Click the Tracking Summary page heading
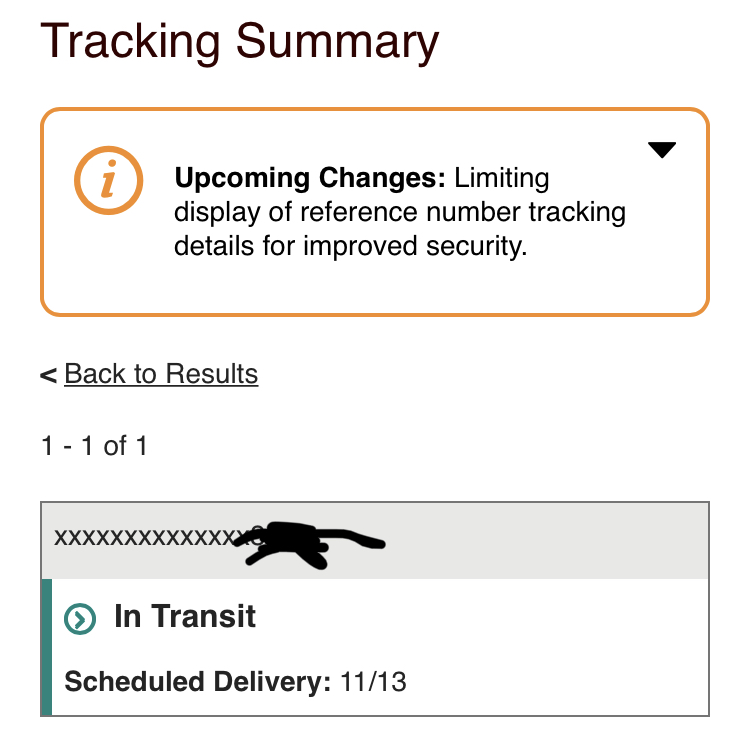The height and width of the screenshot is (749, 750). 240,42
